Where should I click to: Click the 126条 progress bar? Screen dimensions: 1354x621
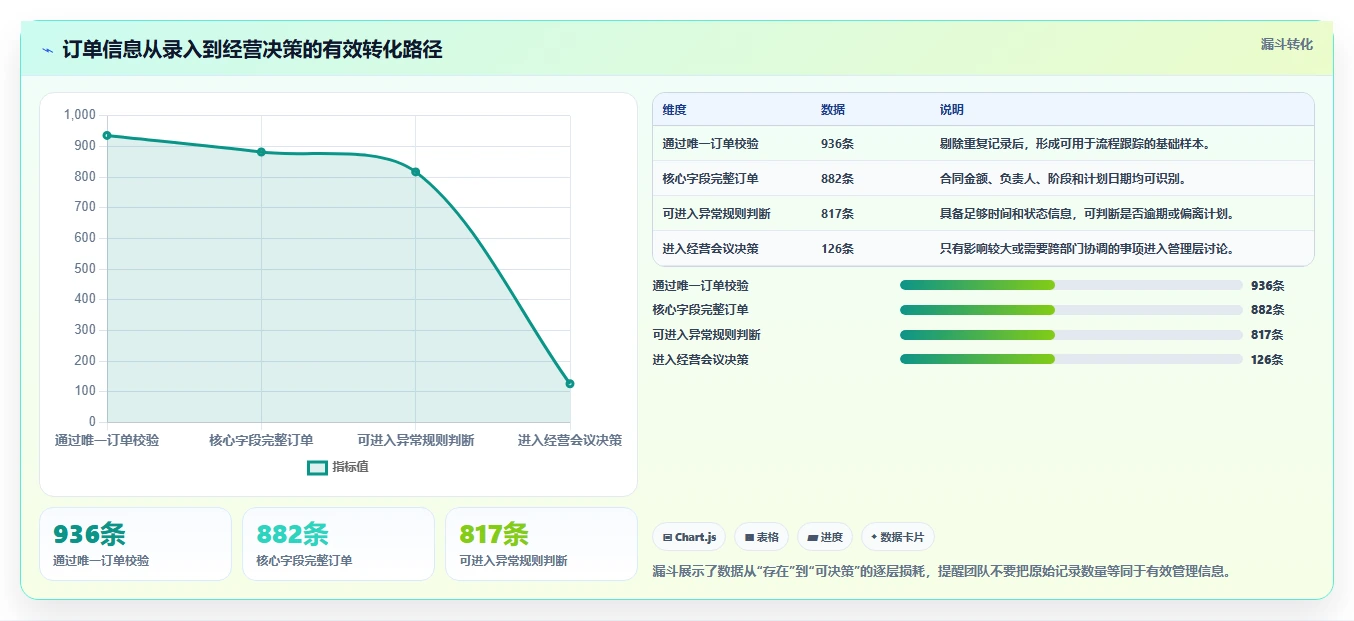[x=1071, y=359]
